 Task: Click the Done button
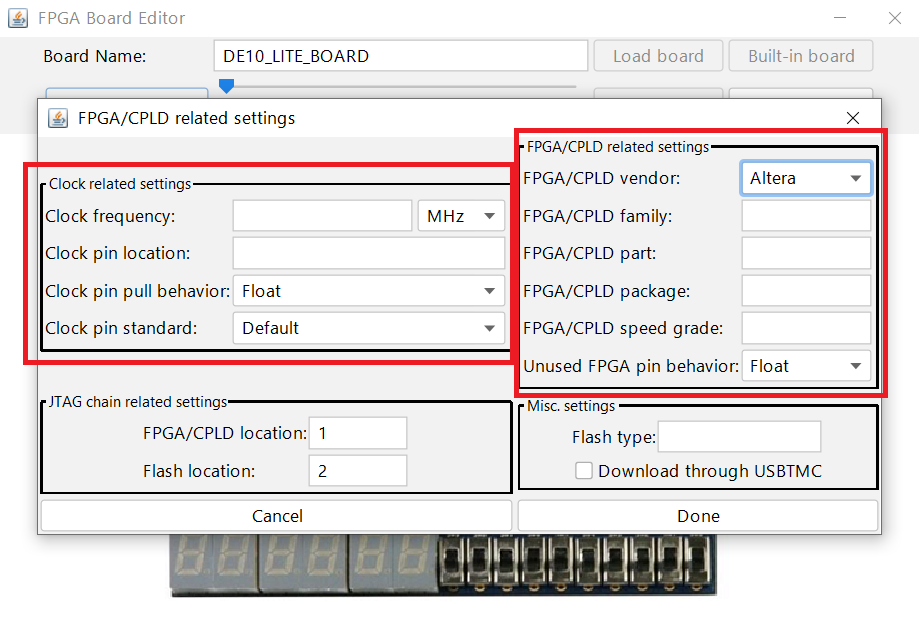click(697, 516)
